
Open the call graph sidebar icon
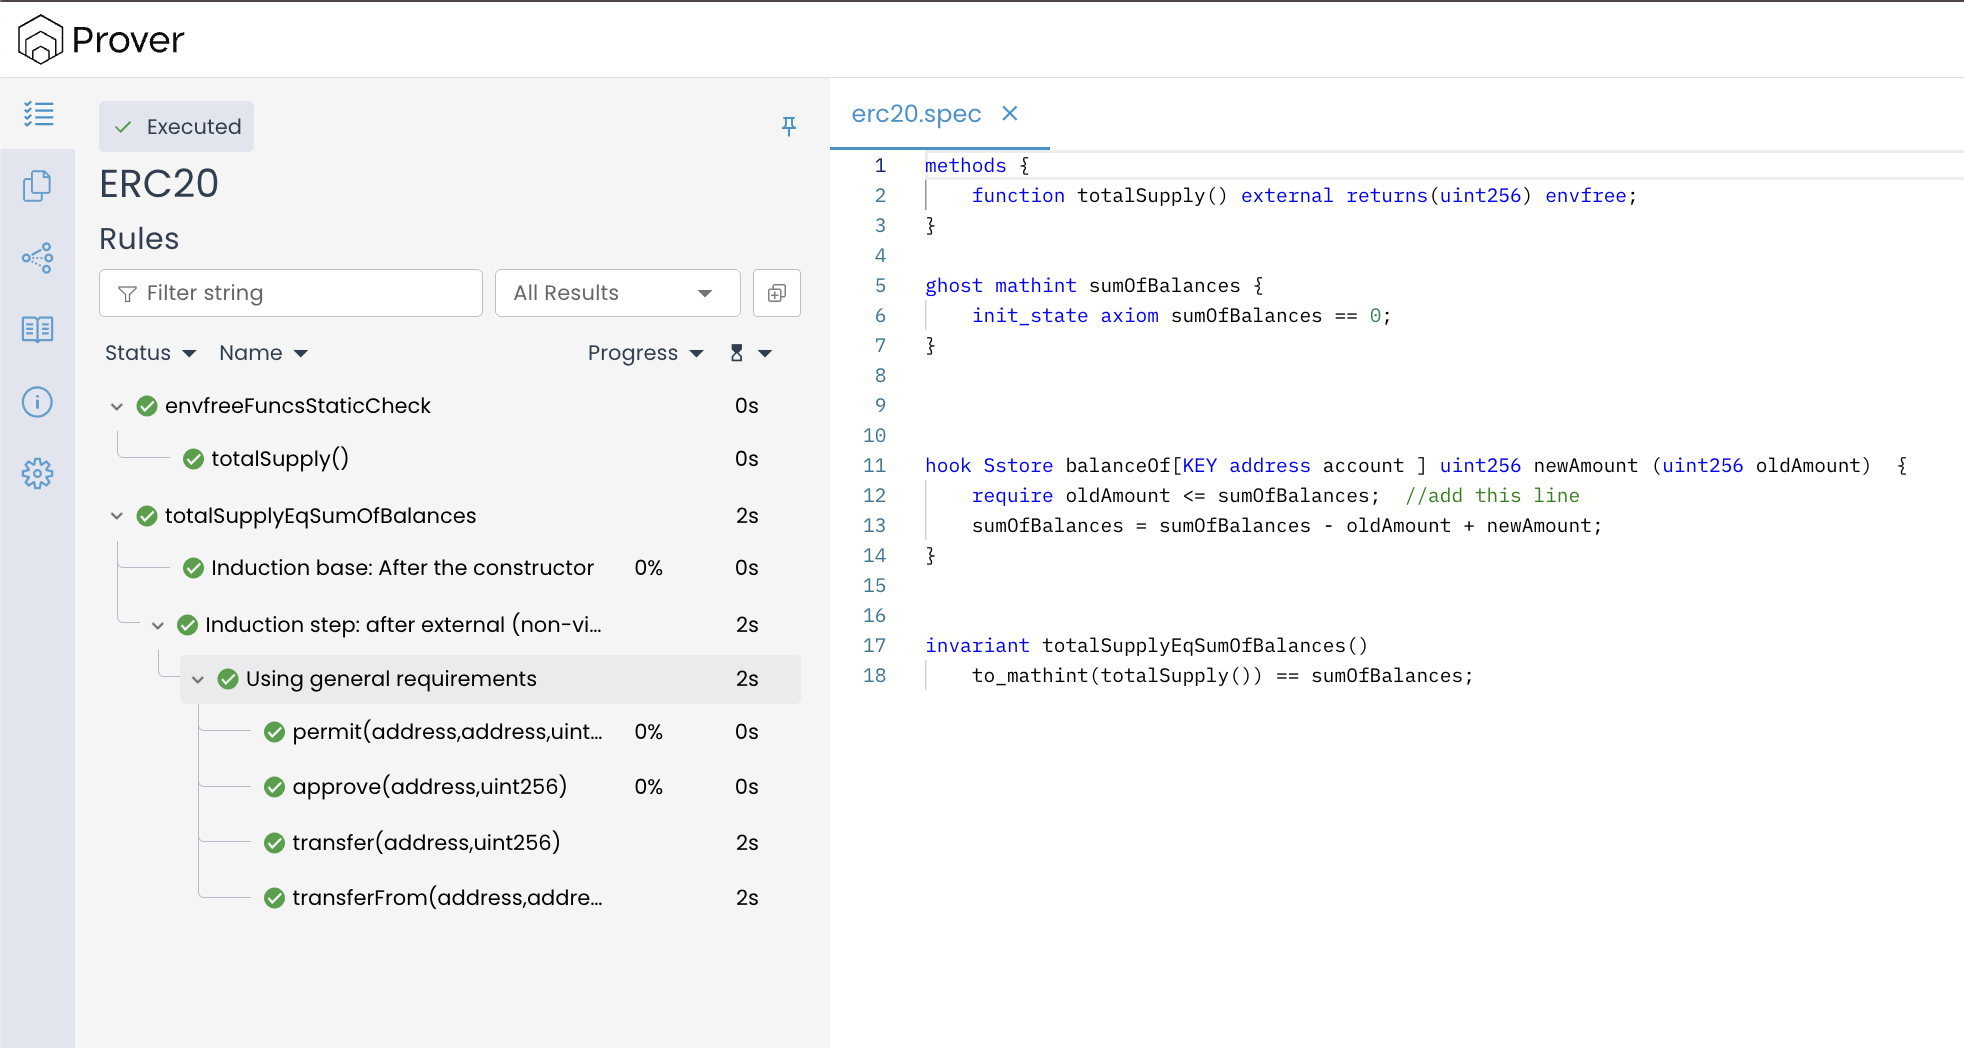[x=38, y=258]
